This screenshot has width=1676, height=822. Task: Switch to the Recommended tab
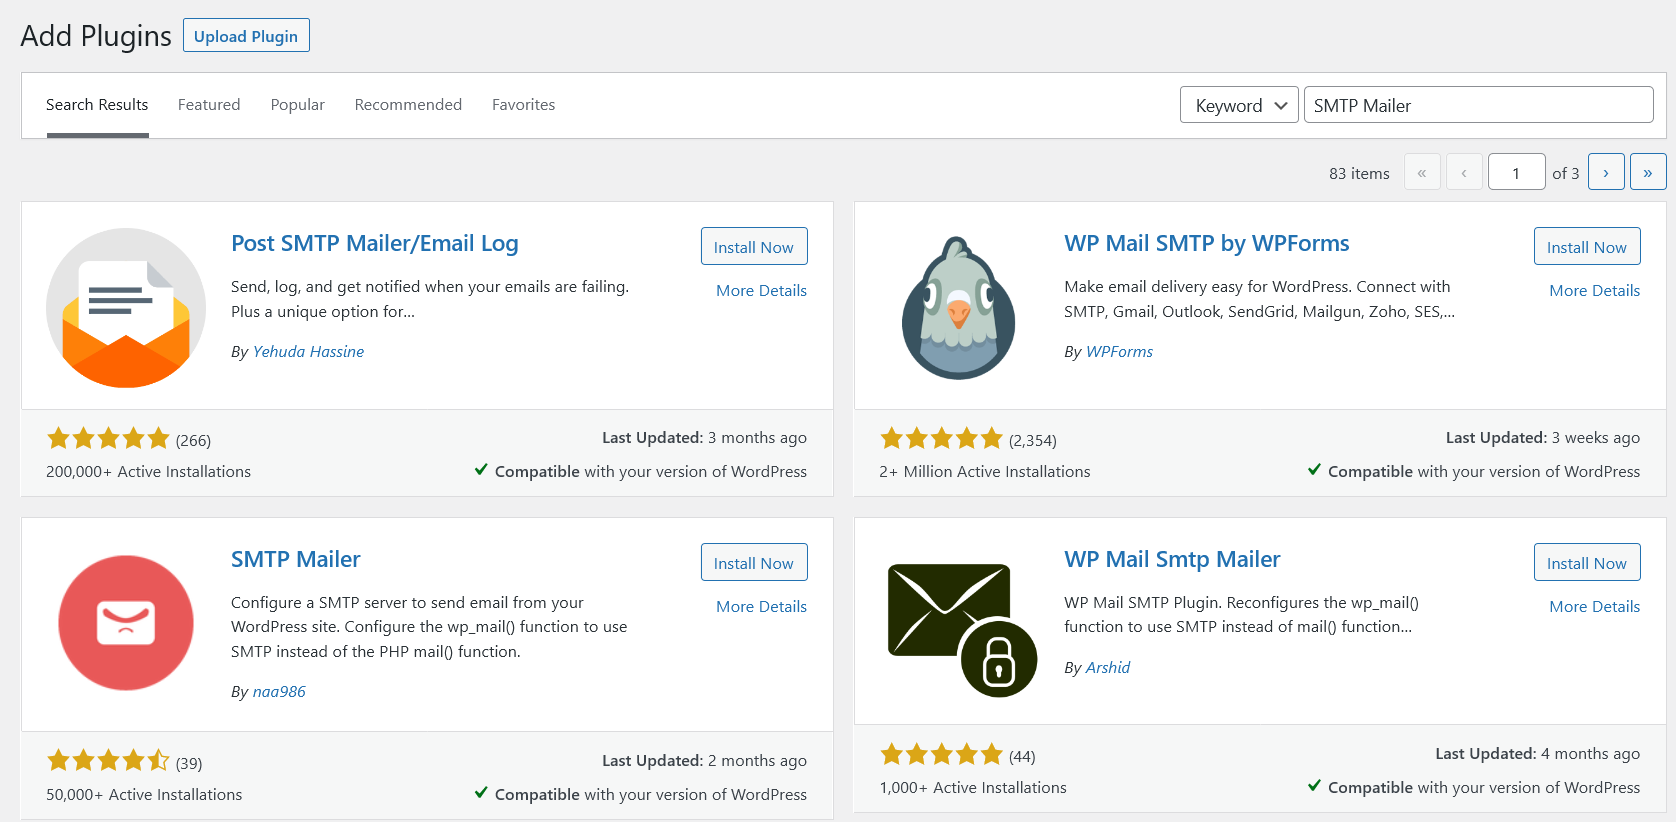pyautogui.click(x=408, y=105)
